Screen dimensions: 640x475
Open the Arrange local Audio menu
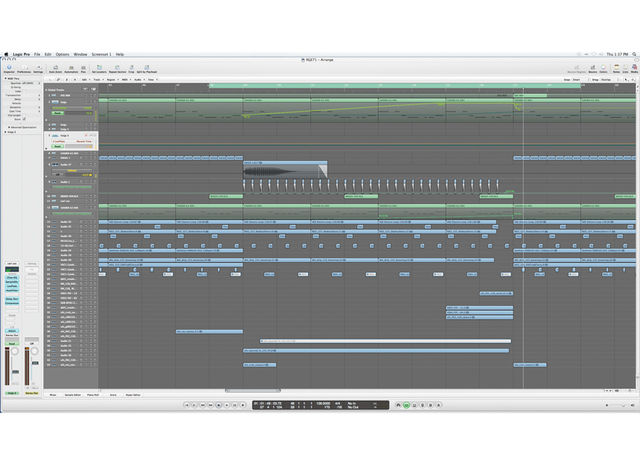click(138, 80)
